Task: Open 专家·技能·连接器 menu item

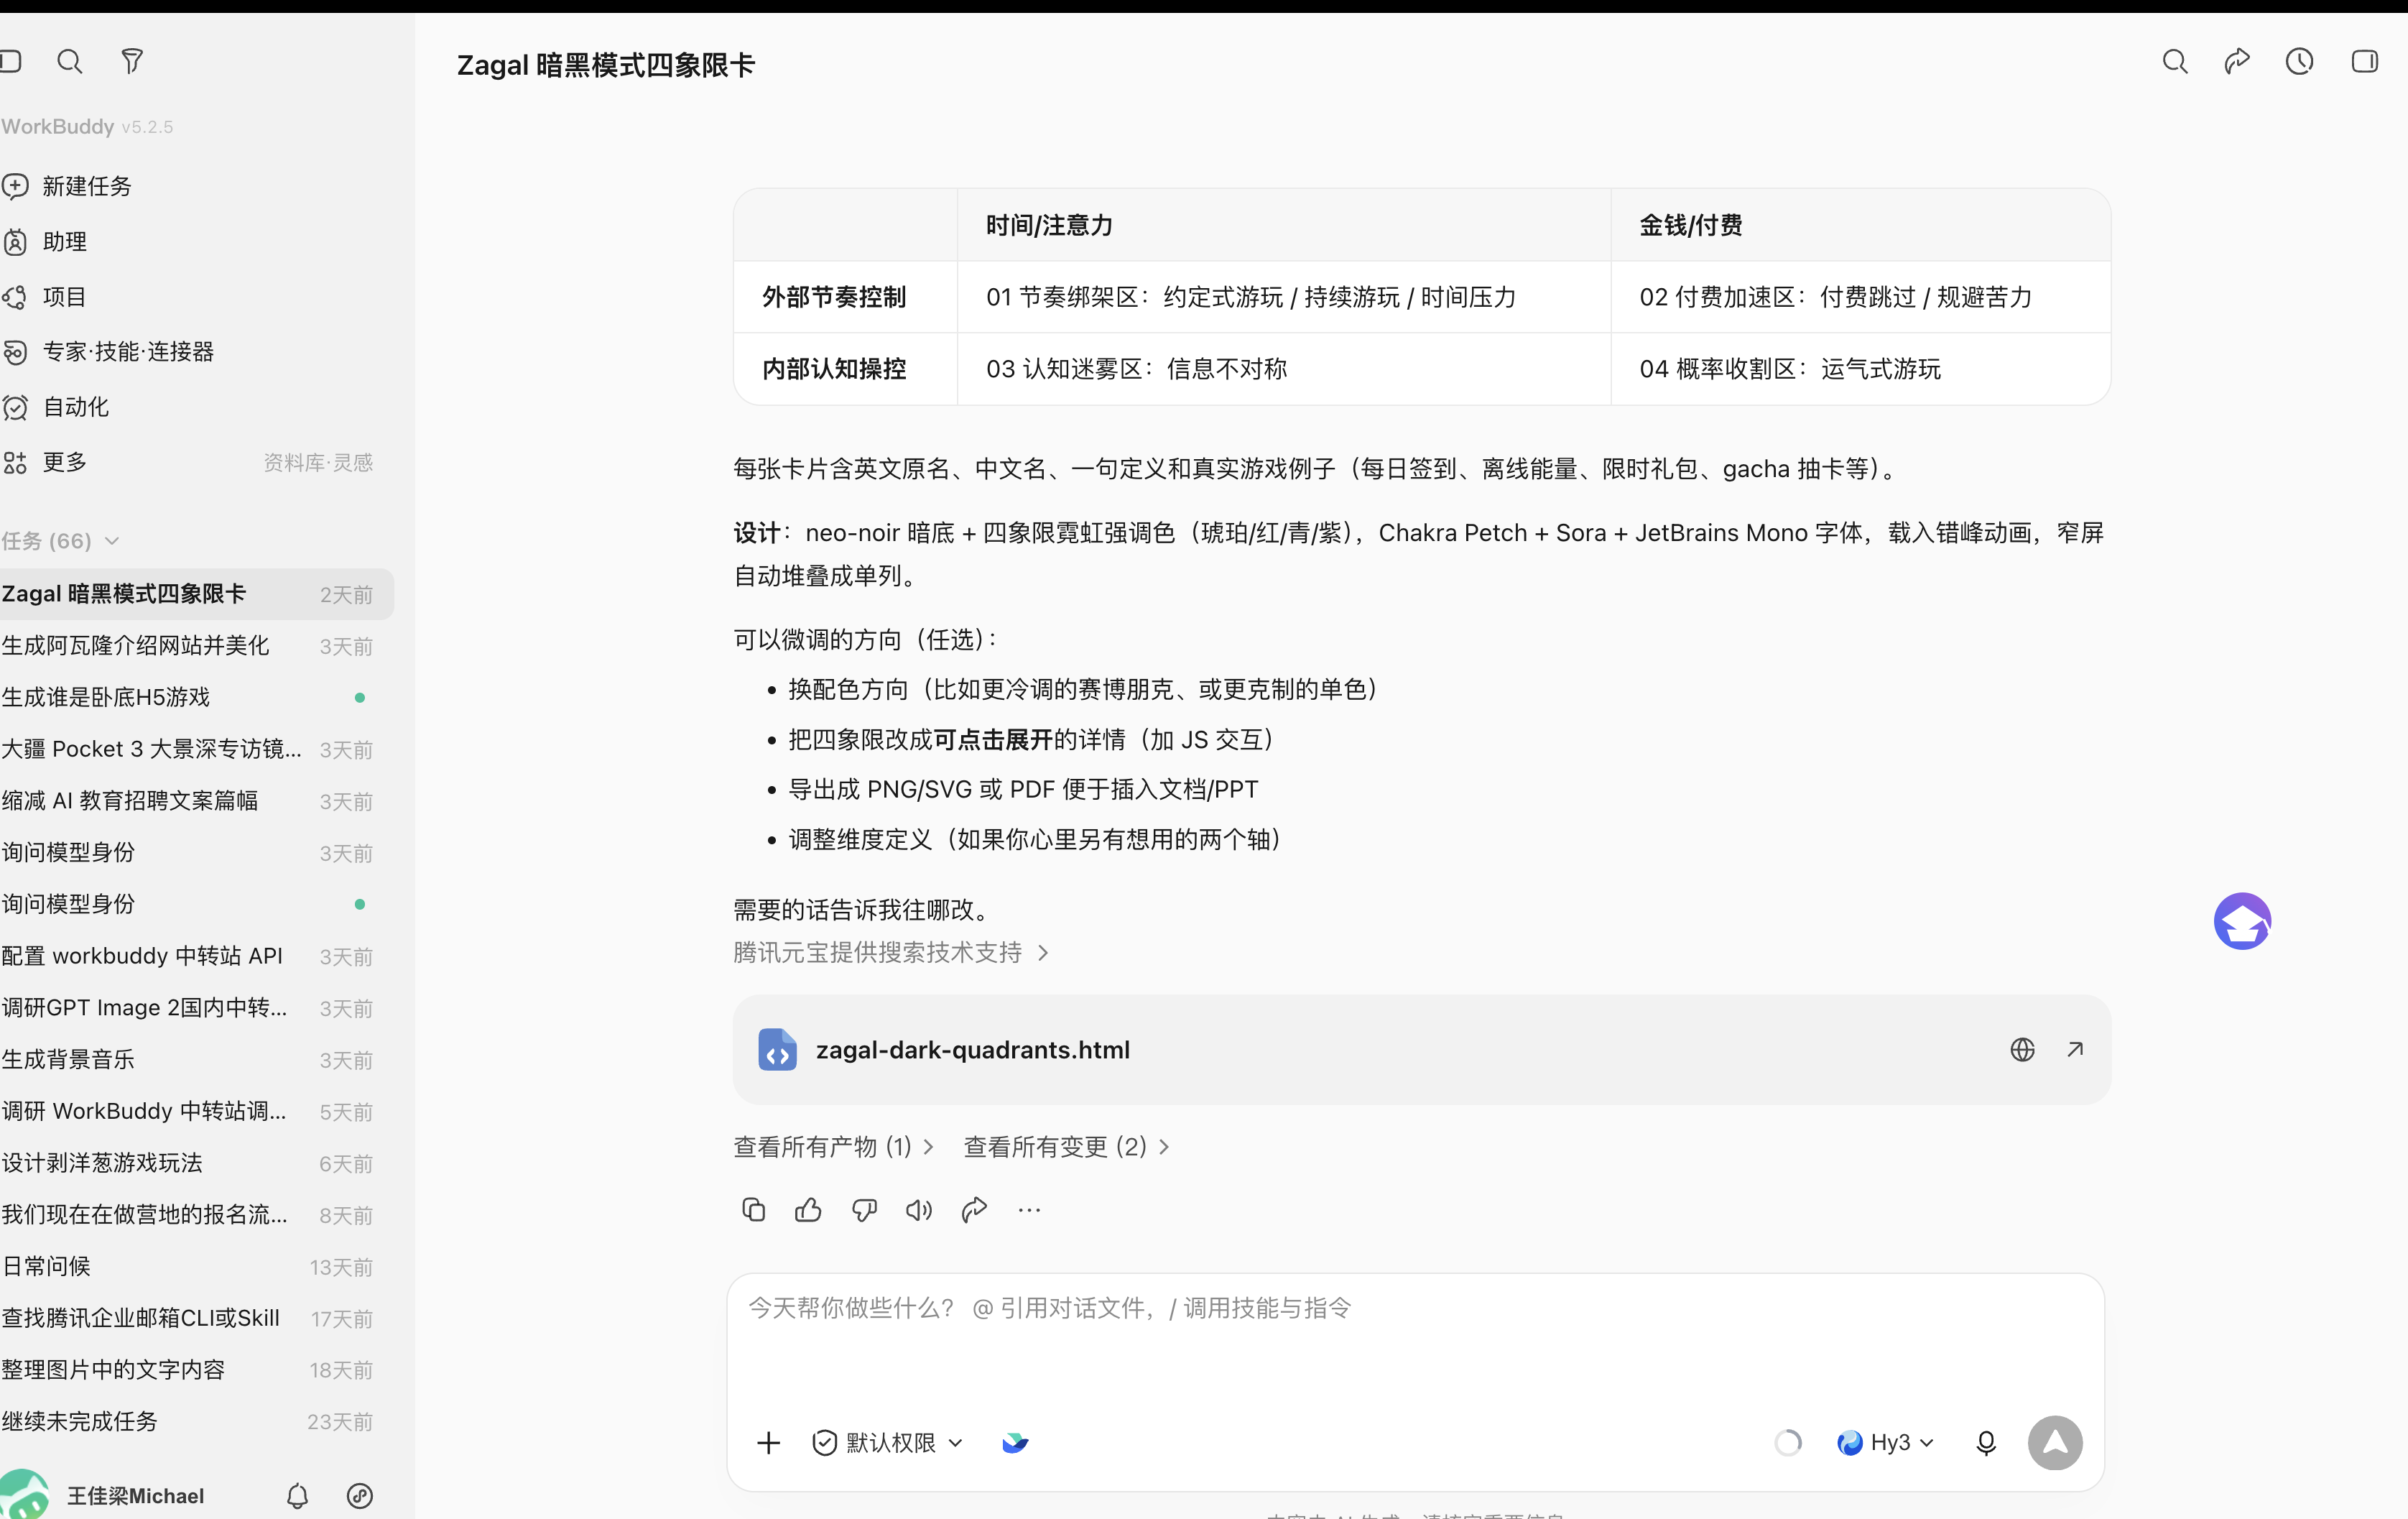Action: (x=108, y=352)
